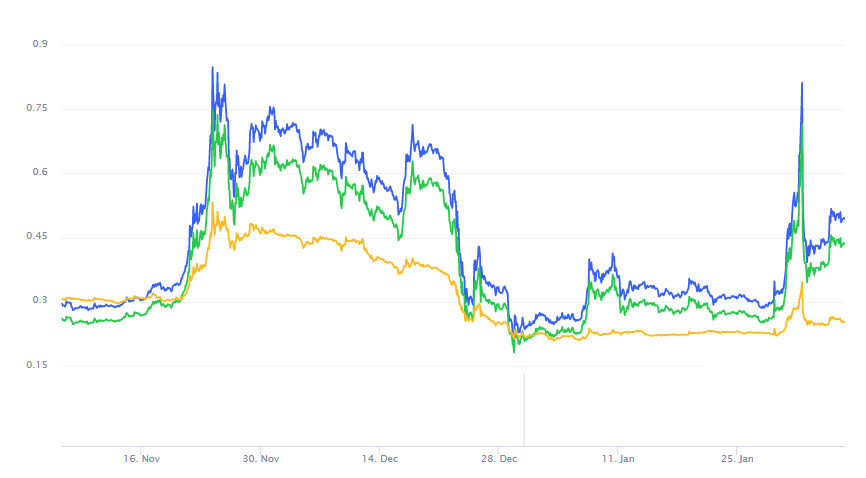Select the "11. Jan" date label
This screenshot has height=478, width=866.
pos(617,459)
